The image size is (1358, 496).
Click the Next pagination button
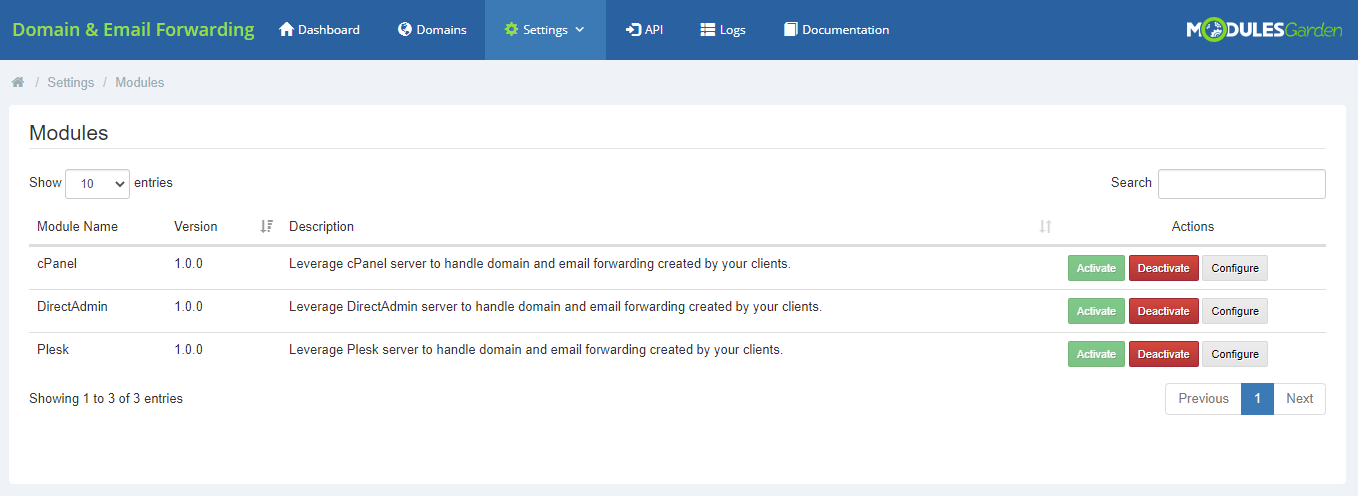pos(1299,398)
